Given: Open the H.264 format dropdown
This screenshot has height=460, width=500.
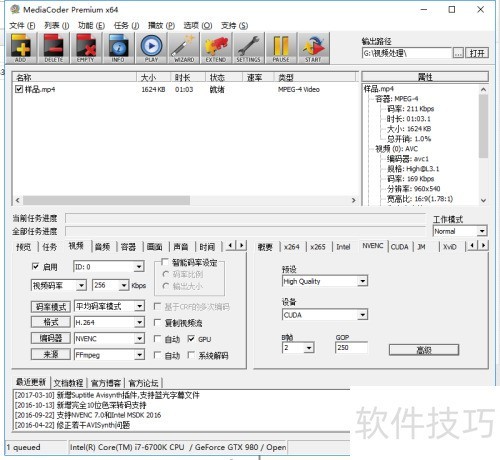Looking at the screenshot, I should pos(109,322).
